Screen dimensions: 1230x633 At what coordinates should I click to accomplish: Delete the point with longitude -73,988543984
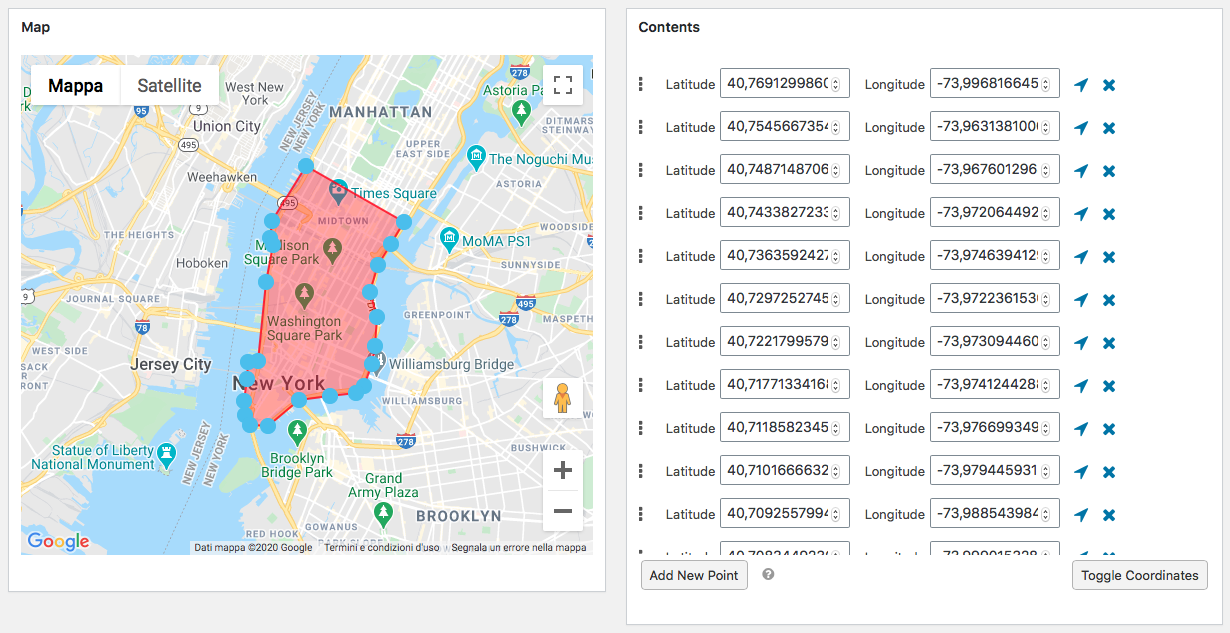(x=1109, y=515)
